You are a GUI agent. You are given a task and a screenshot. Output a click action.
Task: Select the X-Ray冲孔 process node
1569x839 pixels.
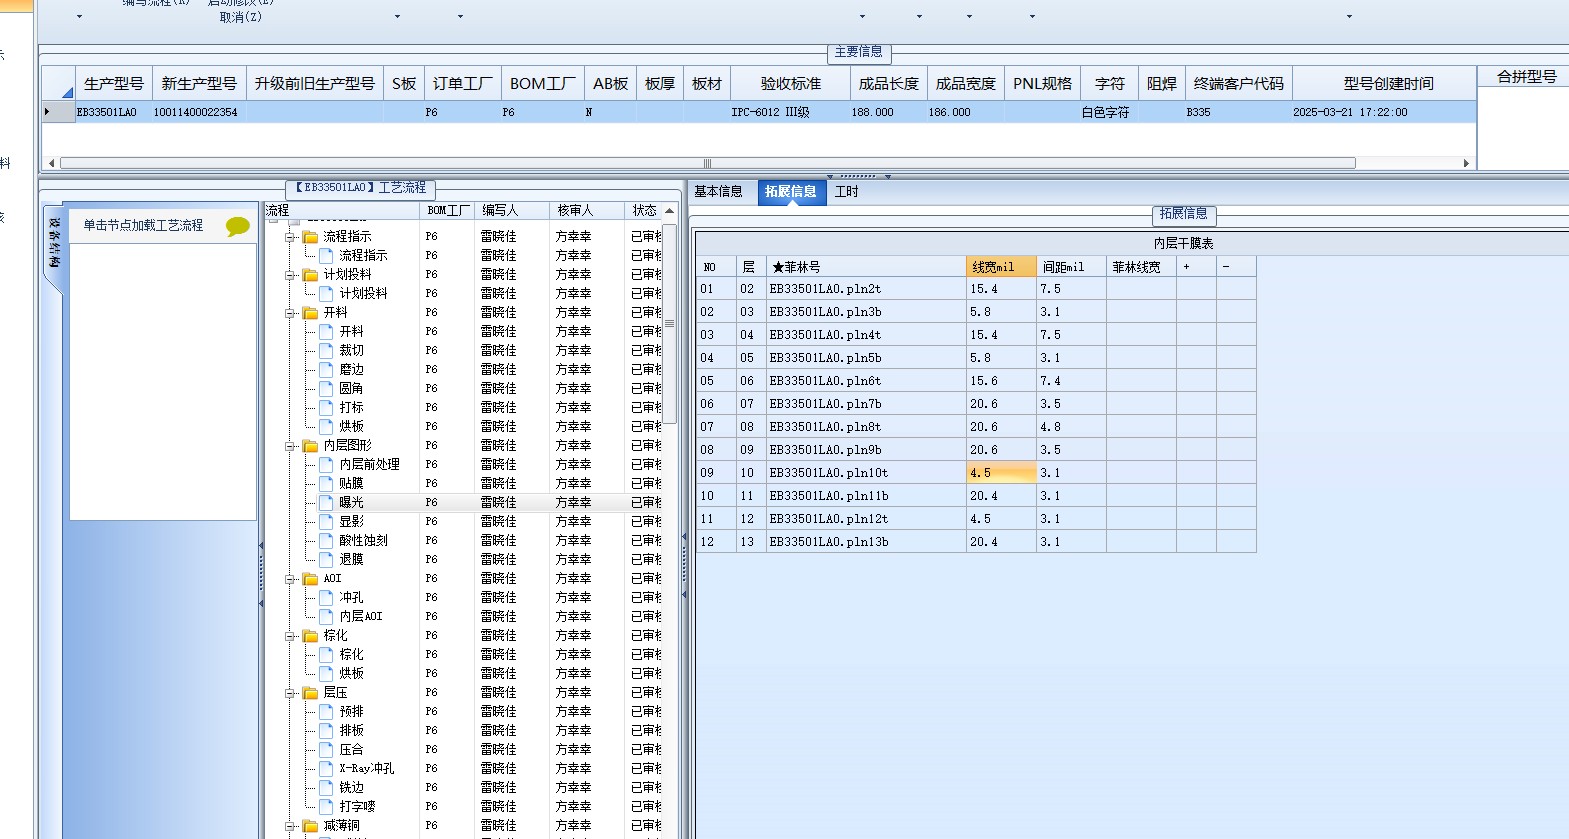pos(367,768)
